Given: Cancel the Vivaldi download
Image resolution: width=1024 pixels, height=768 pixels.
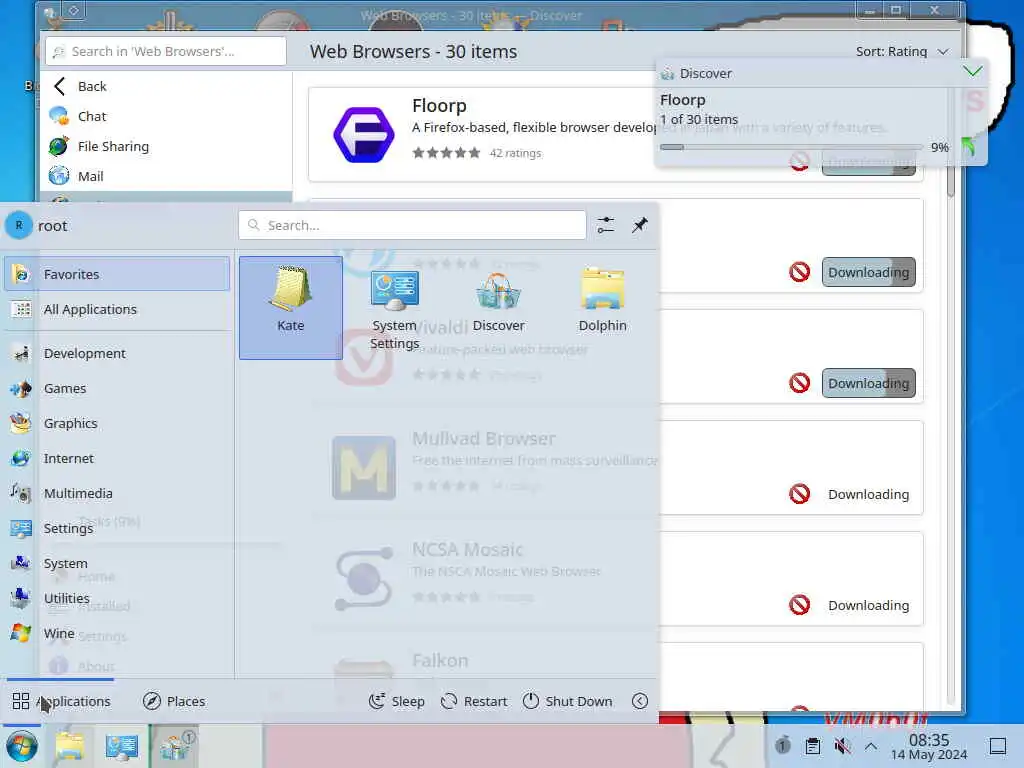Looking at the screenshot, I should (799, 383).
